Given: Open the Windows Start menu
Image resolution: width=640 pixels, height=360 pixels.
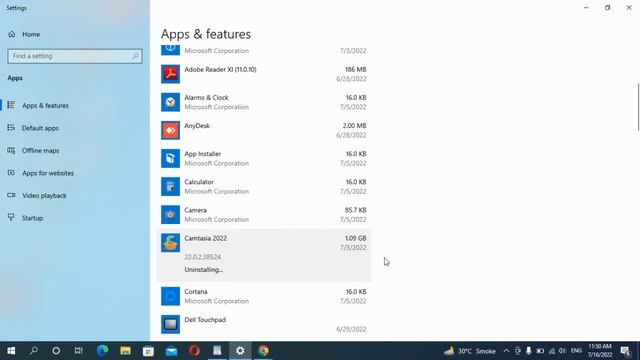Looking at the screenshot, I should (11, 351).
